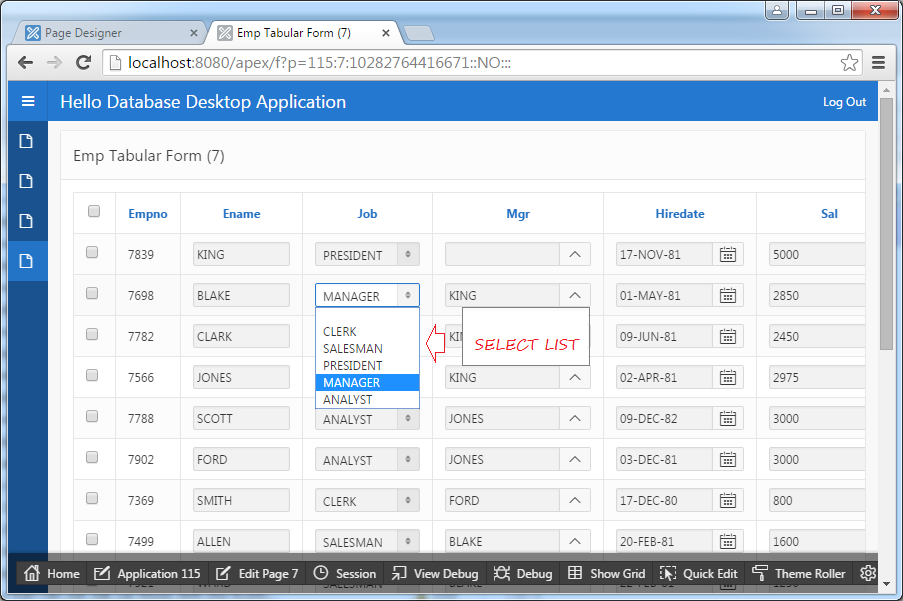Screen dimensions: 903x601
Task: Choose SALESMAN from the open Job list
Action: point(367,348)
